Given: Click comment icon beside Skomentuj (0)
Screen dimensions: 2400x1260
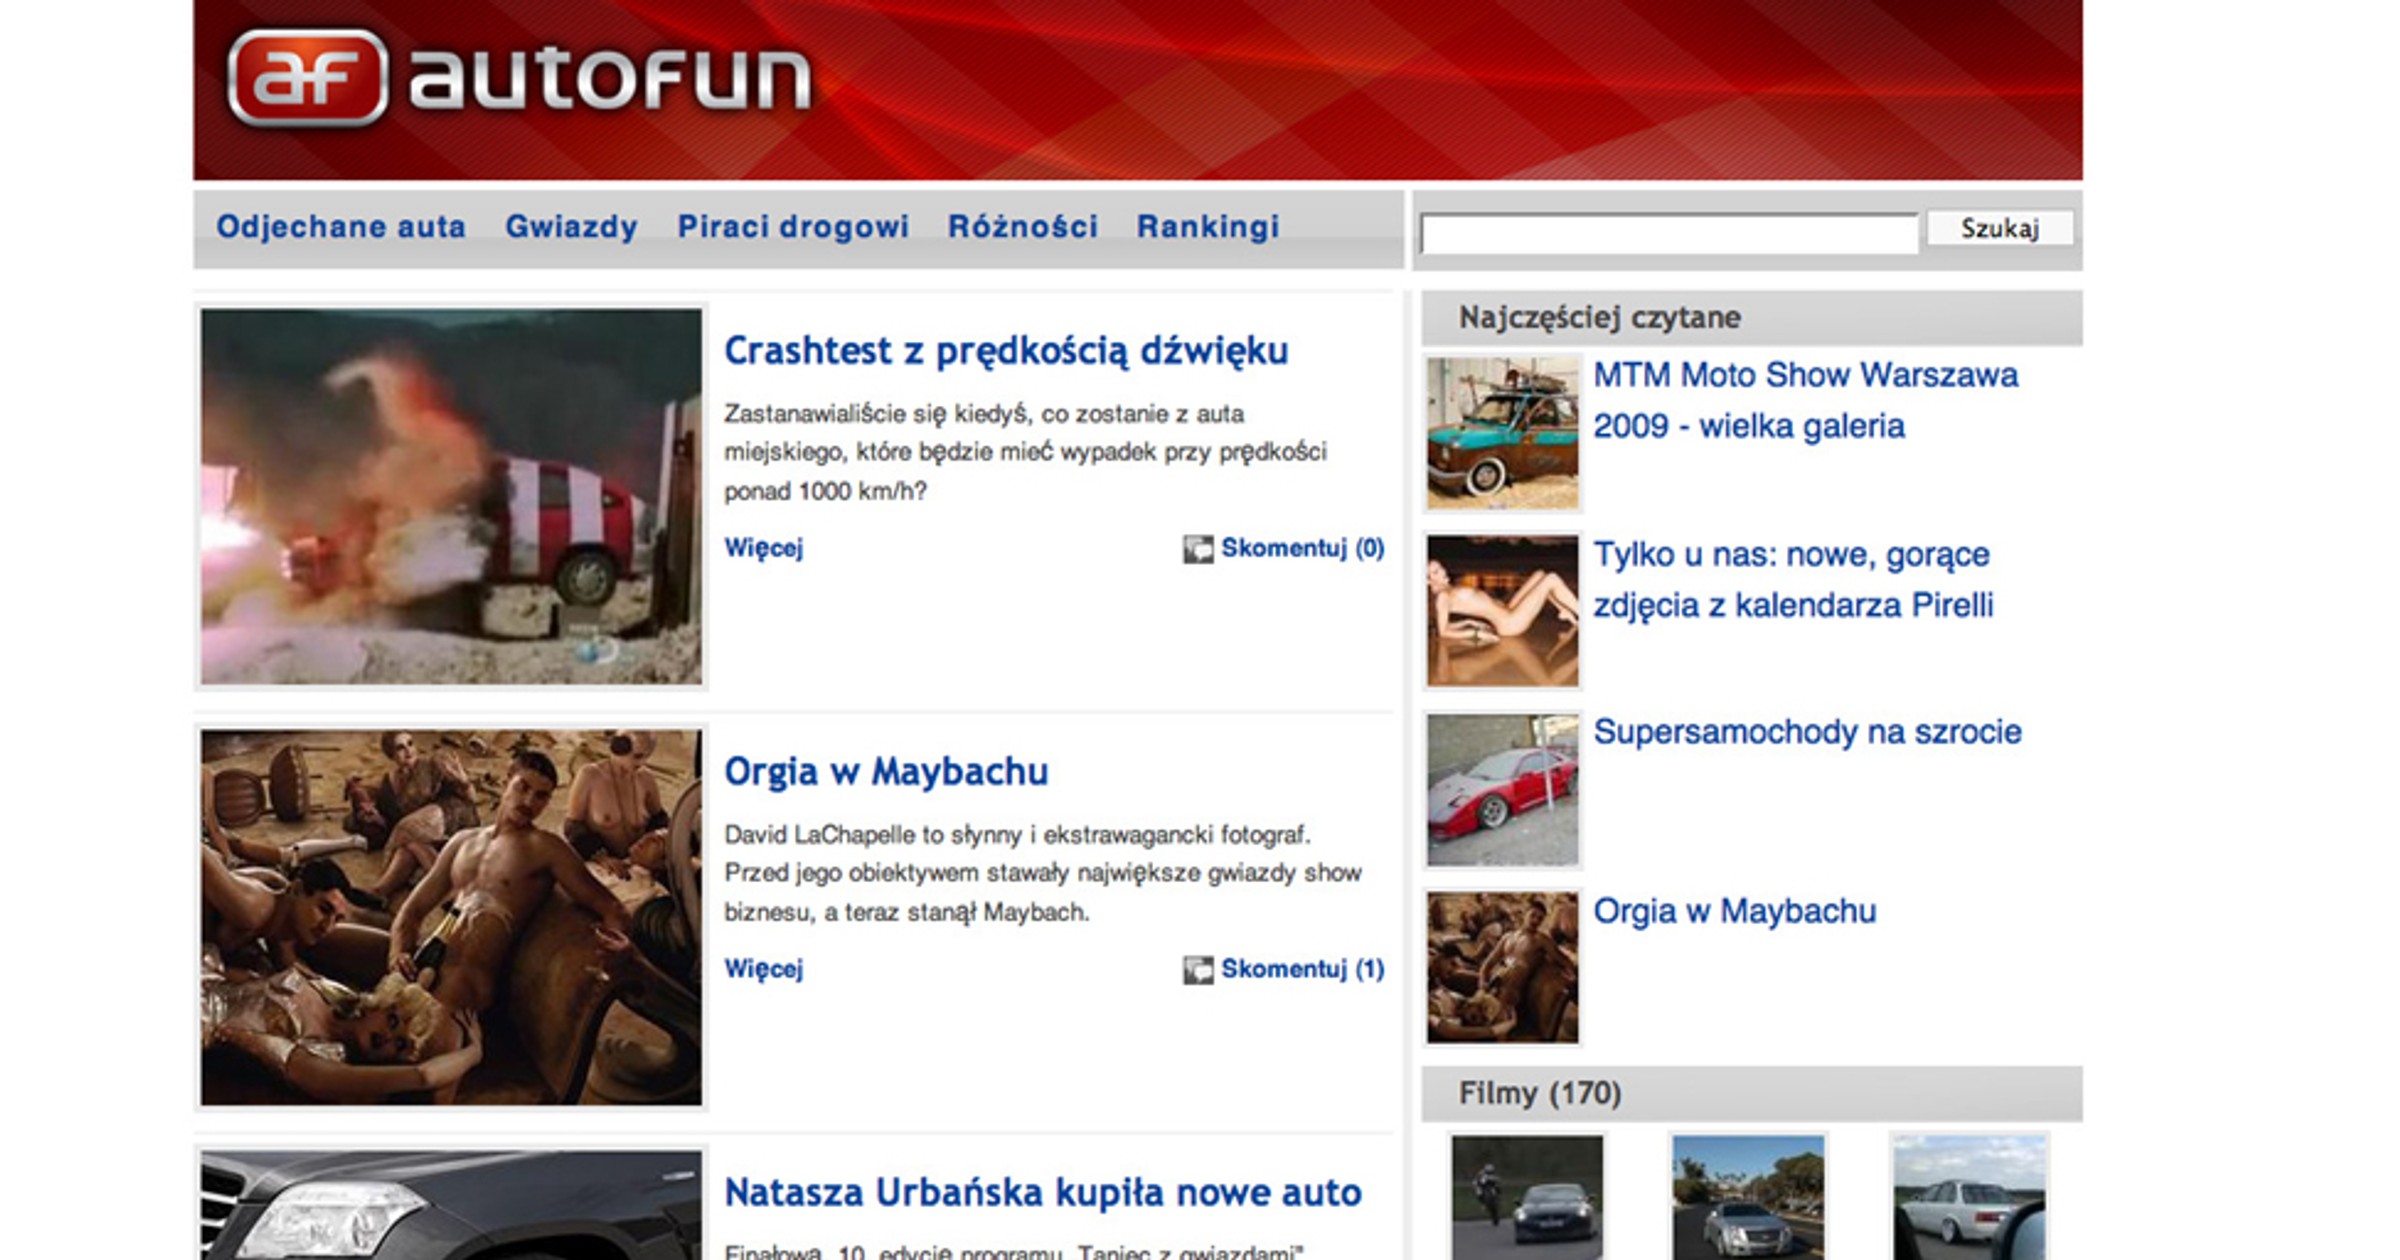Looking at the screenshot, I should coord(1198,549).
